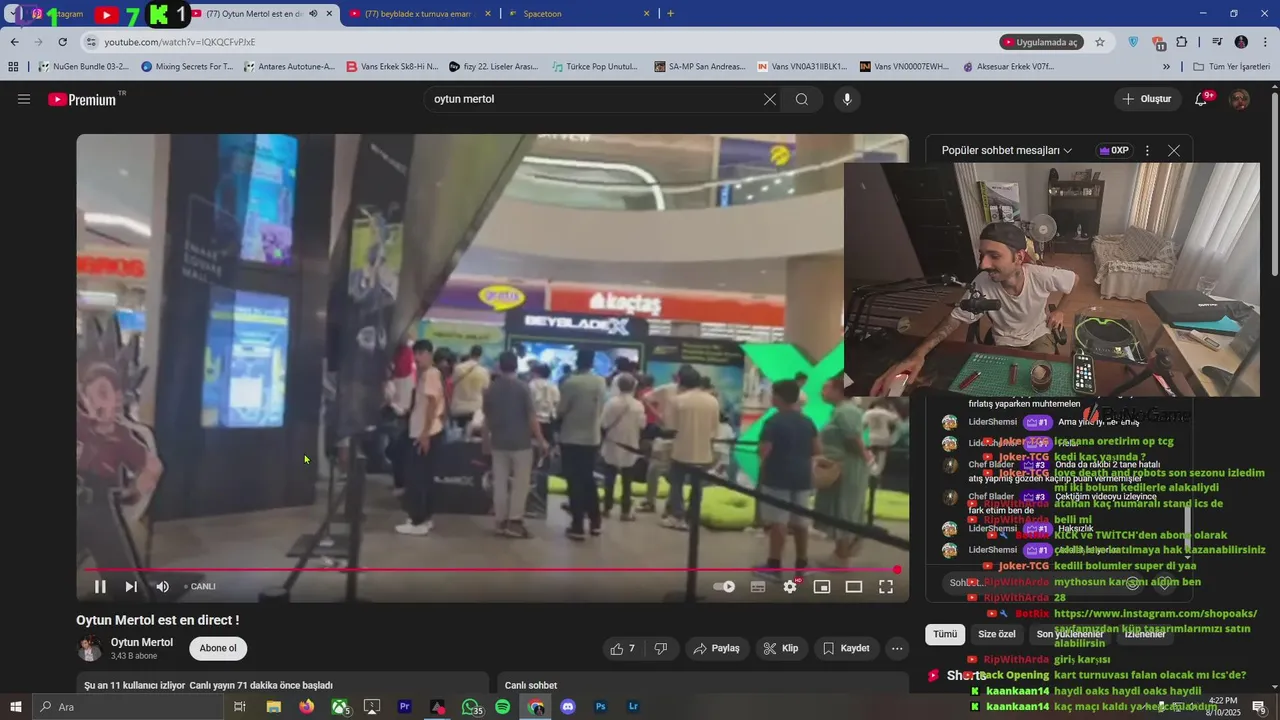Open the Tüm Yer İşaretleri folder
Image resolution: width=1280 pixels, height=720 pixels.
pos(1231,66)
